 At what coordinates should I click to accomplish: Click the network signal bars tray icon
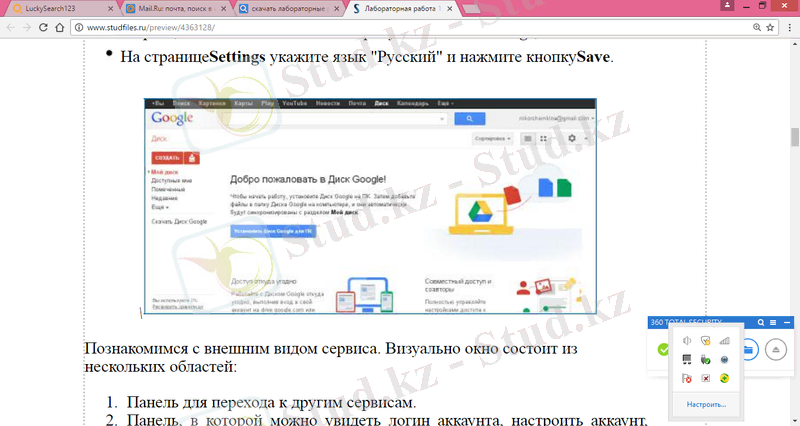725,341
